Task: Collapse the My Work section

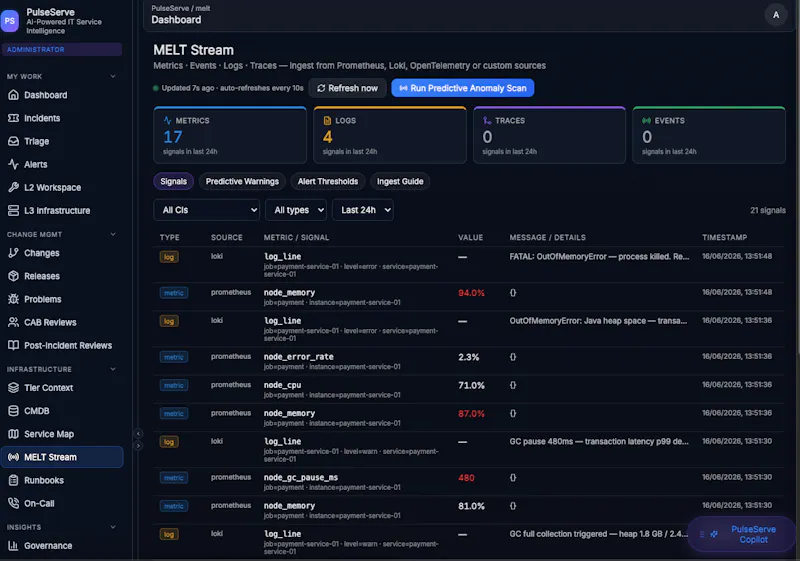Action: [x=113, y=76]
